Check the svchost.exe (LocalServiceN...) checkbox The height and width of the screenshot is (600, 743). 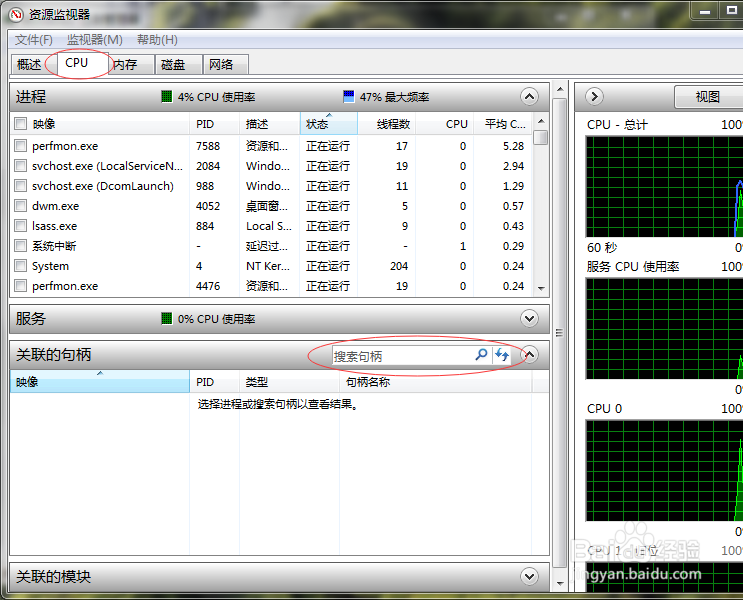coord(20,166)
